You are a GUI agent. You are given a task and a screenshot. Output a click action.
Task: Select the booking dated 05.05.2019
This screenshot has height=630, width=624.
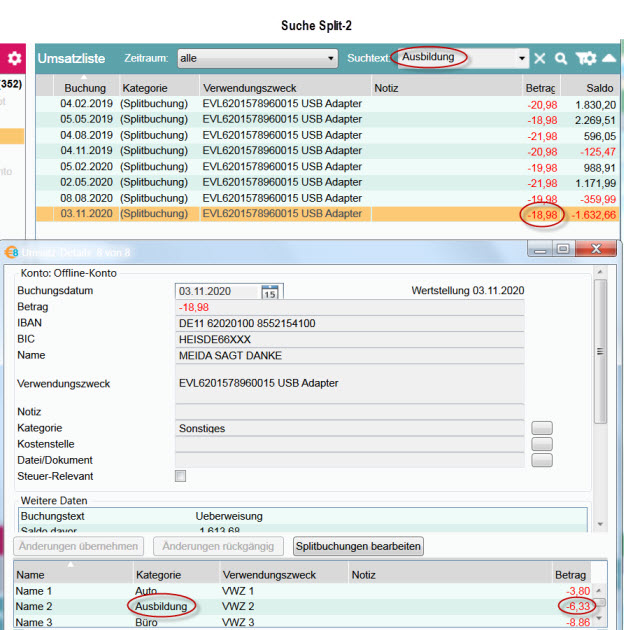click(327, 119)
